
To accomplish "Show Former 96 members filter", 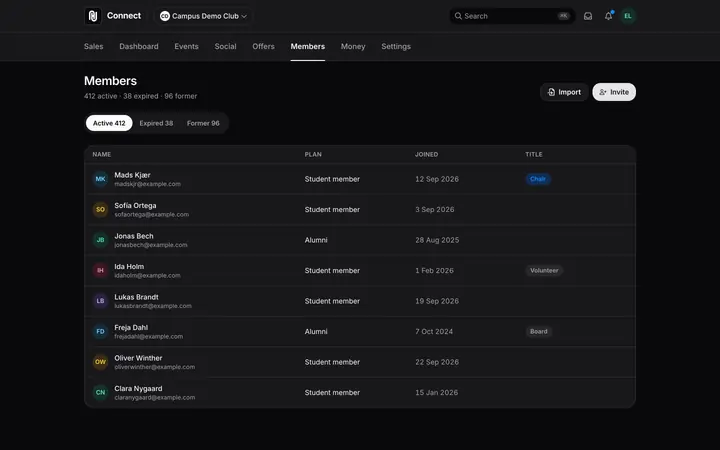I will point(203,123).
